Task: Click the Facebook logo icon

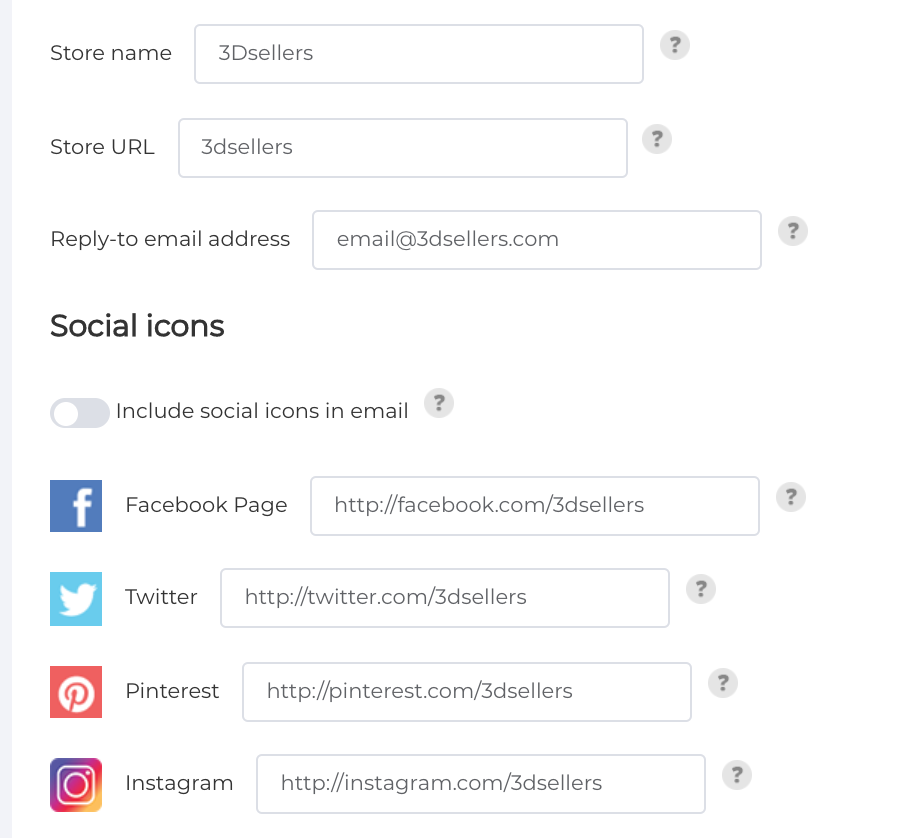Action: pos(76,506)
